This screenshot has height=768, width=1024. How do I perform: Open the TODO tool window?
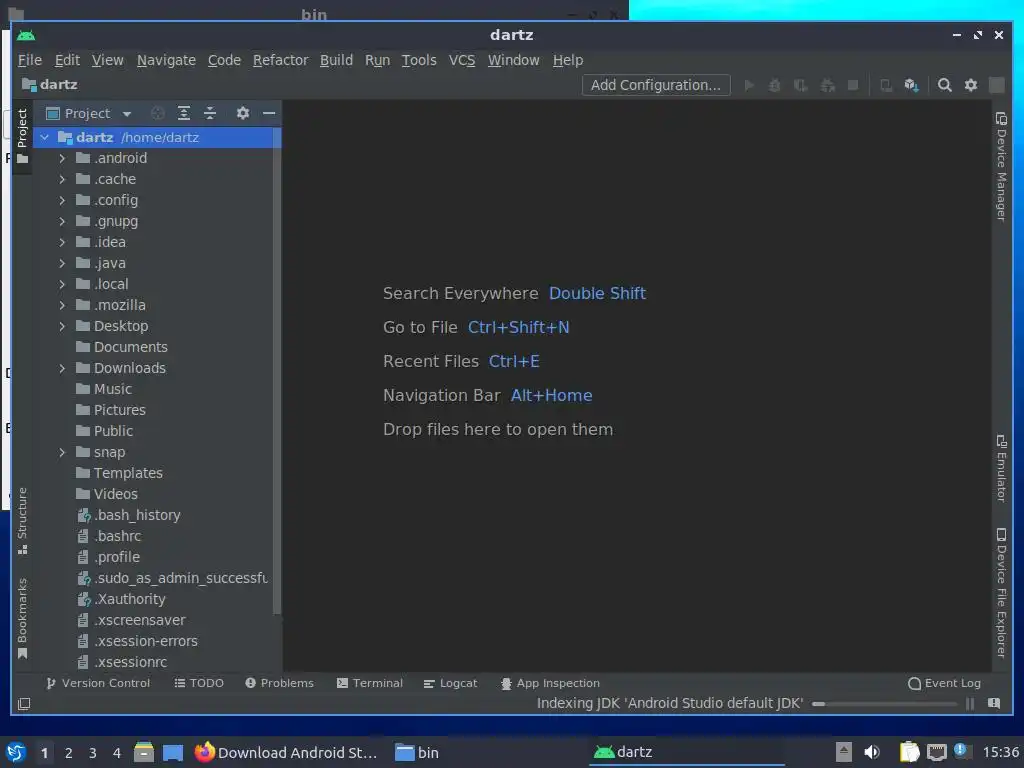coord(199,683)
